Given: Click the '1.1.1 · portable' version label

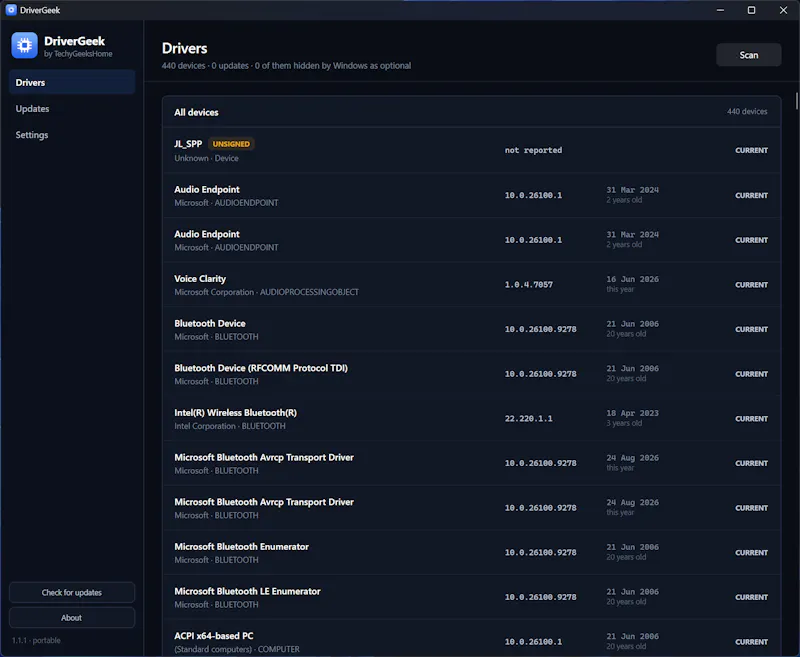Looking at the screenshot, I should point(36,640).
